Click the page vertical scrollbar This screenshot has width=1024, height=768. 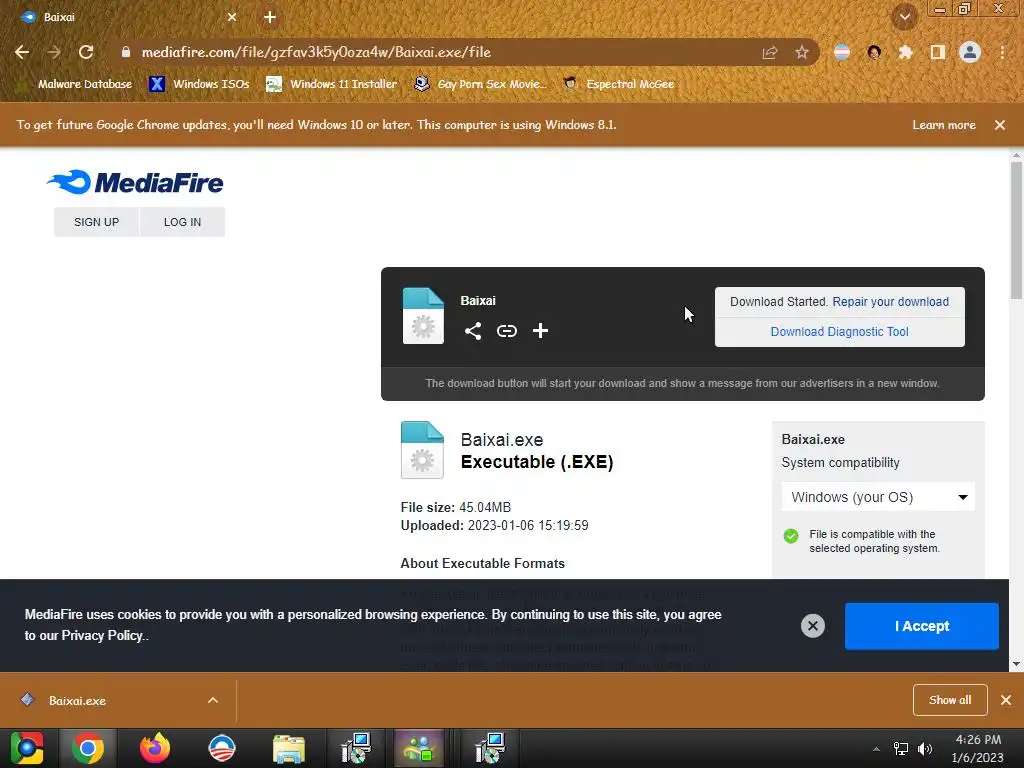1016,230
